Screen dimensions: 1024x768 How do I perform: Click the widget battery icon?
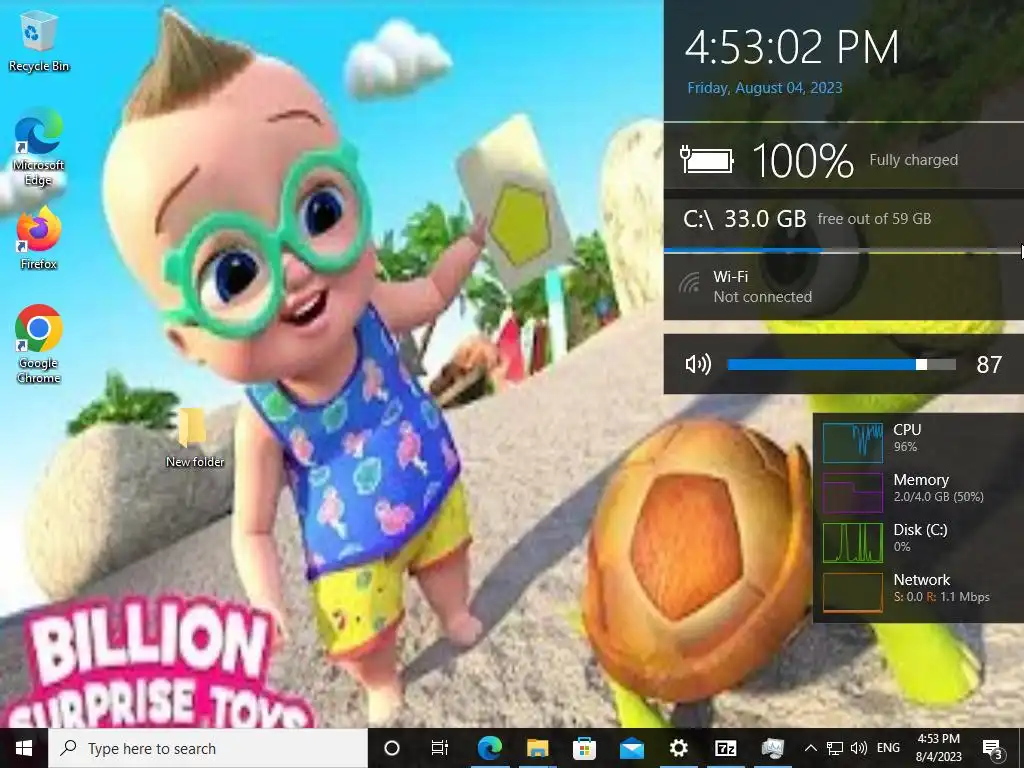[707, 159]
